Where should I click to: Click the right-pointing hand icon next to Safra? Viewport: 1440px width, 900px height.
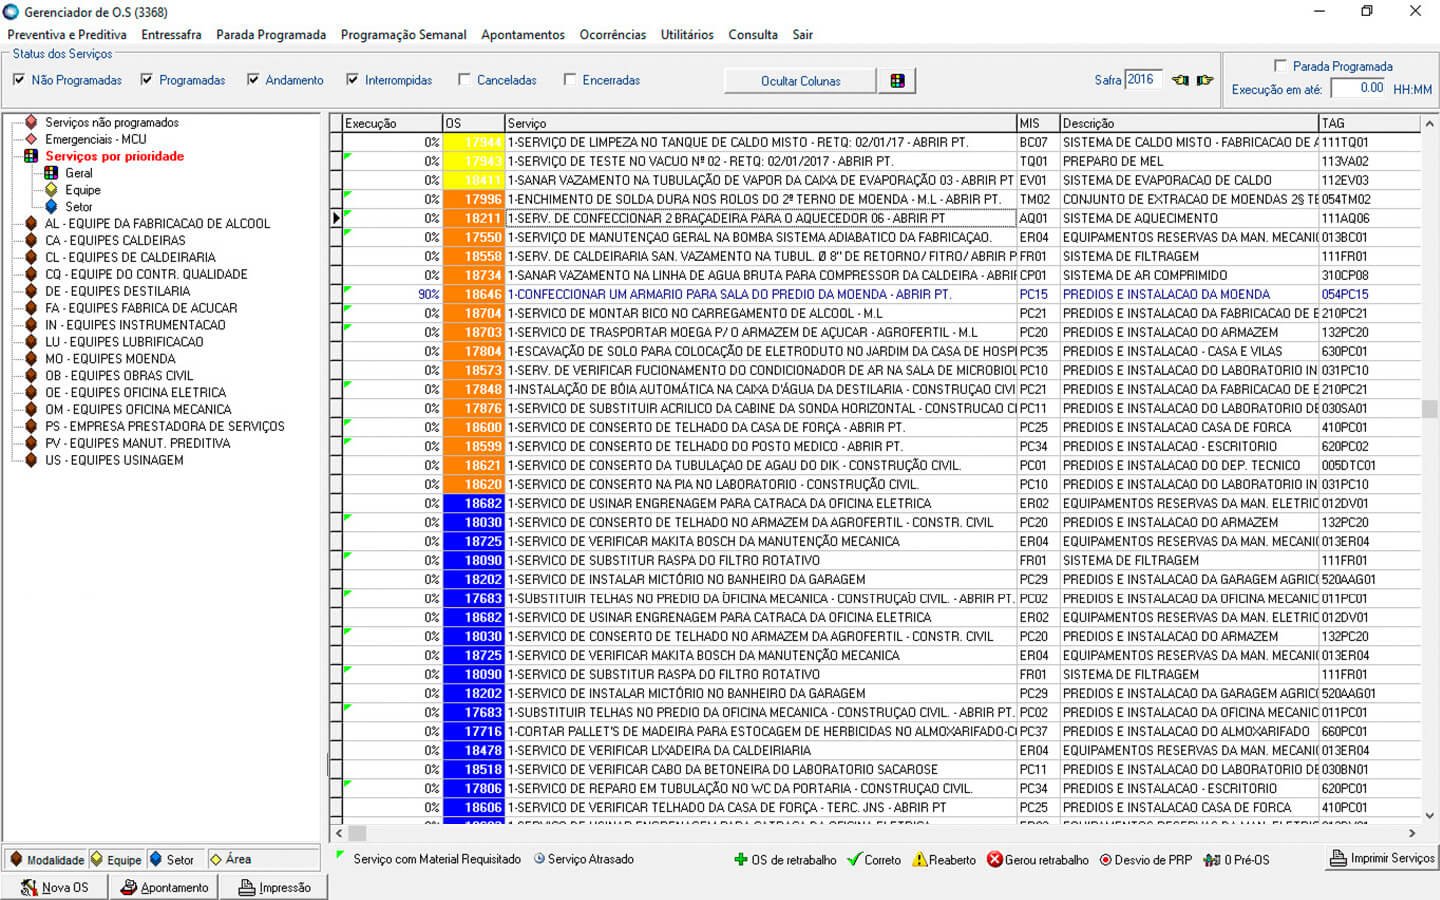coord(1205,80)
